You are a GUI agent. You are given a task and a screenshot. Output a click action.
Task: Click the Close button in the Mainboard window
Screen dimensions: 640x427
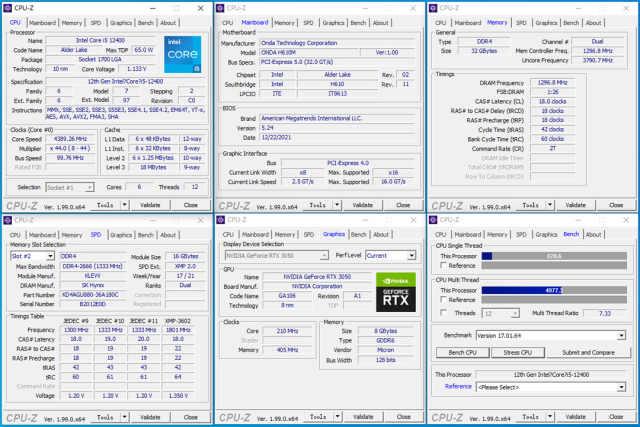403,205
